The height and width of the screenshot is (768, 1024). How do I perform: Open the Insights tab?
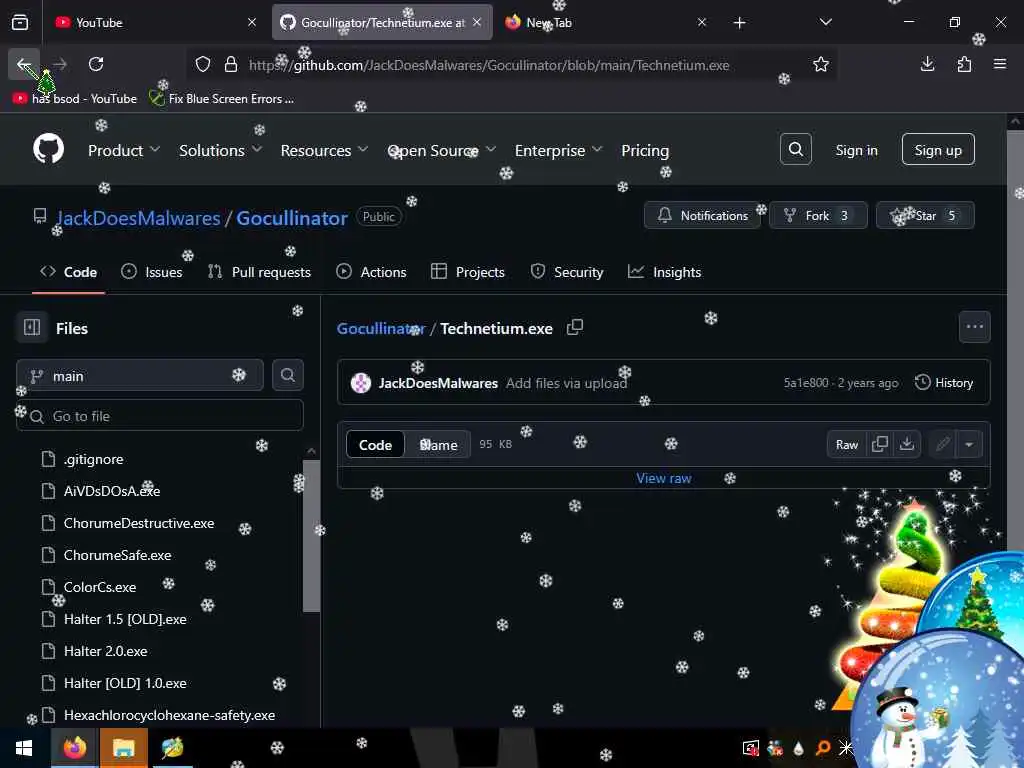(665, 272)
